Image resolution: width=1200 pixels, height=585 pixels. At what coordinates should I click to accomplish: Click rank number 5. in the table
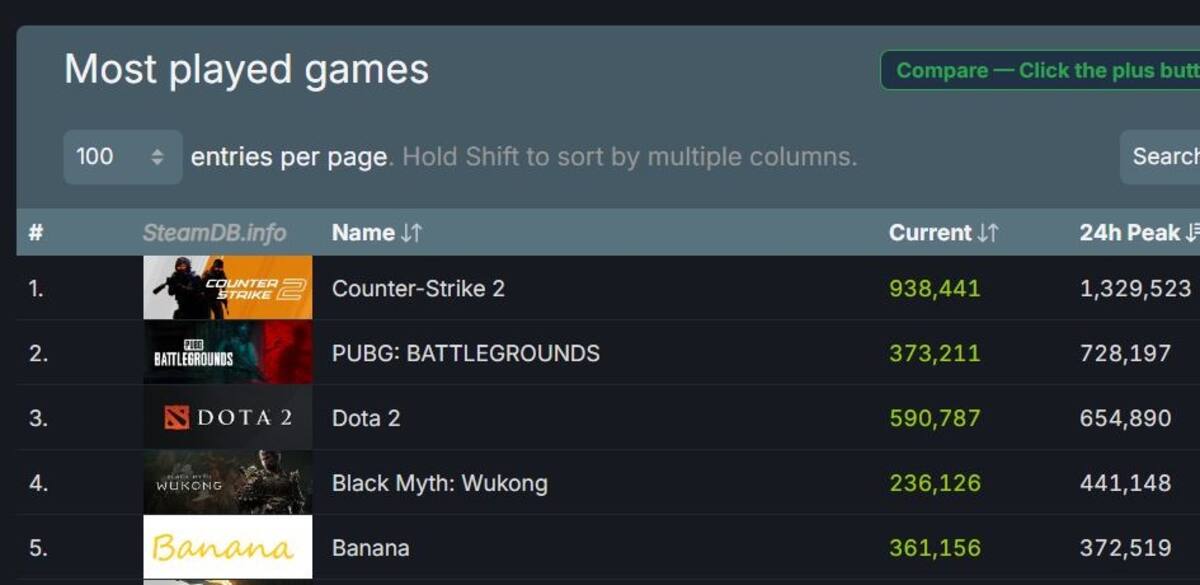point(38,548)
